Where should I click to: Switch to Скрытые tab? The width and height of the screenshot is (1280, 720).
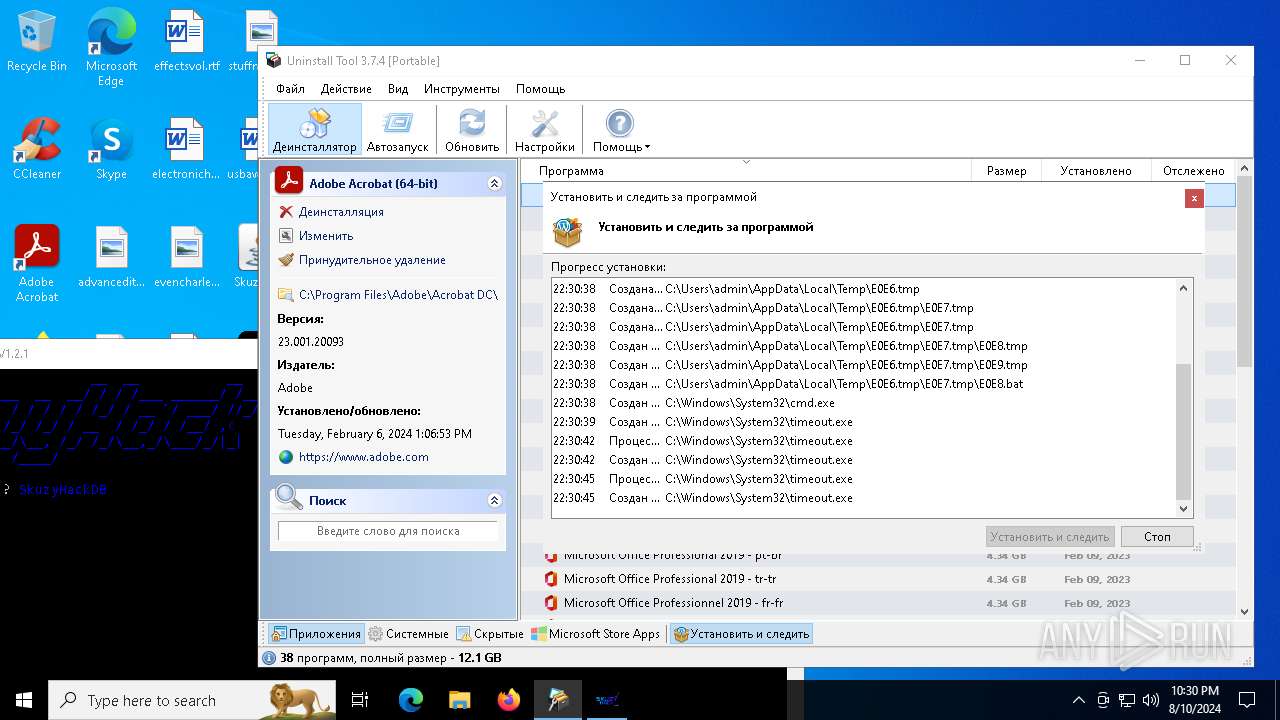tap(490, 634)
